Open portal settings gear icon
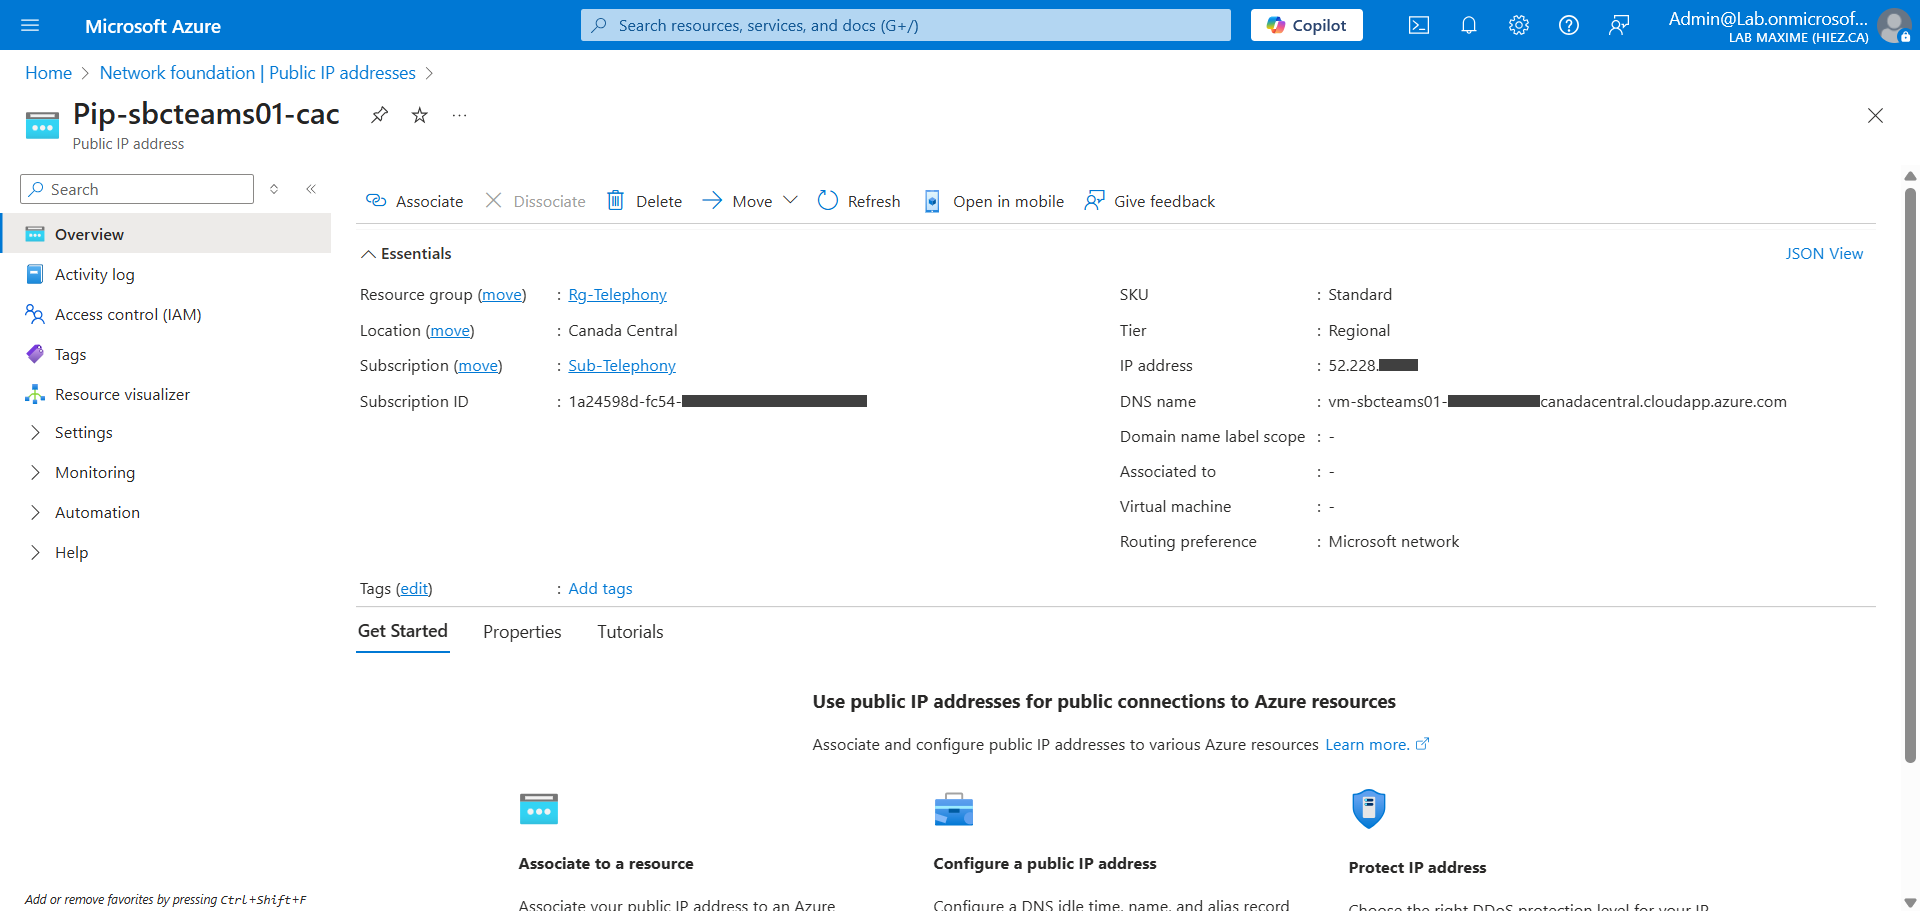Screen dimensions: 1920x911 click(1518, 26)
